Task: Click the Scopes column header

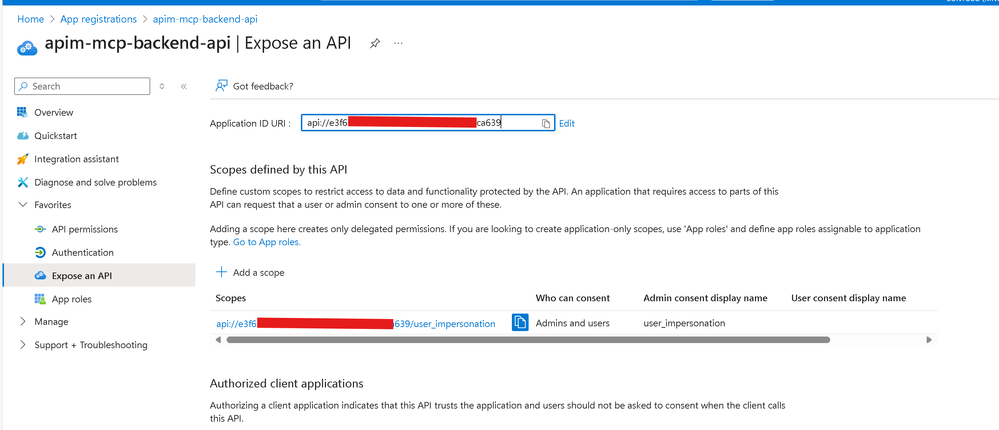Action: click(x=231, y=297)
